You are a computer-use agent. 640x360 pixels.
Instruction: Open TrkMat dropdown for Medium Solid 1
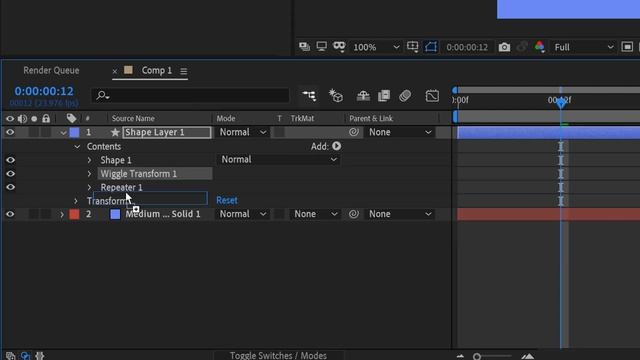coord(315,214)
